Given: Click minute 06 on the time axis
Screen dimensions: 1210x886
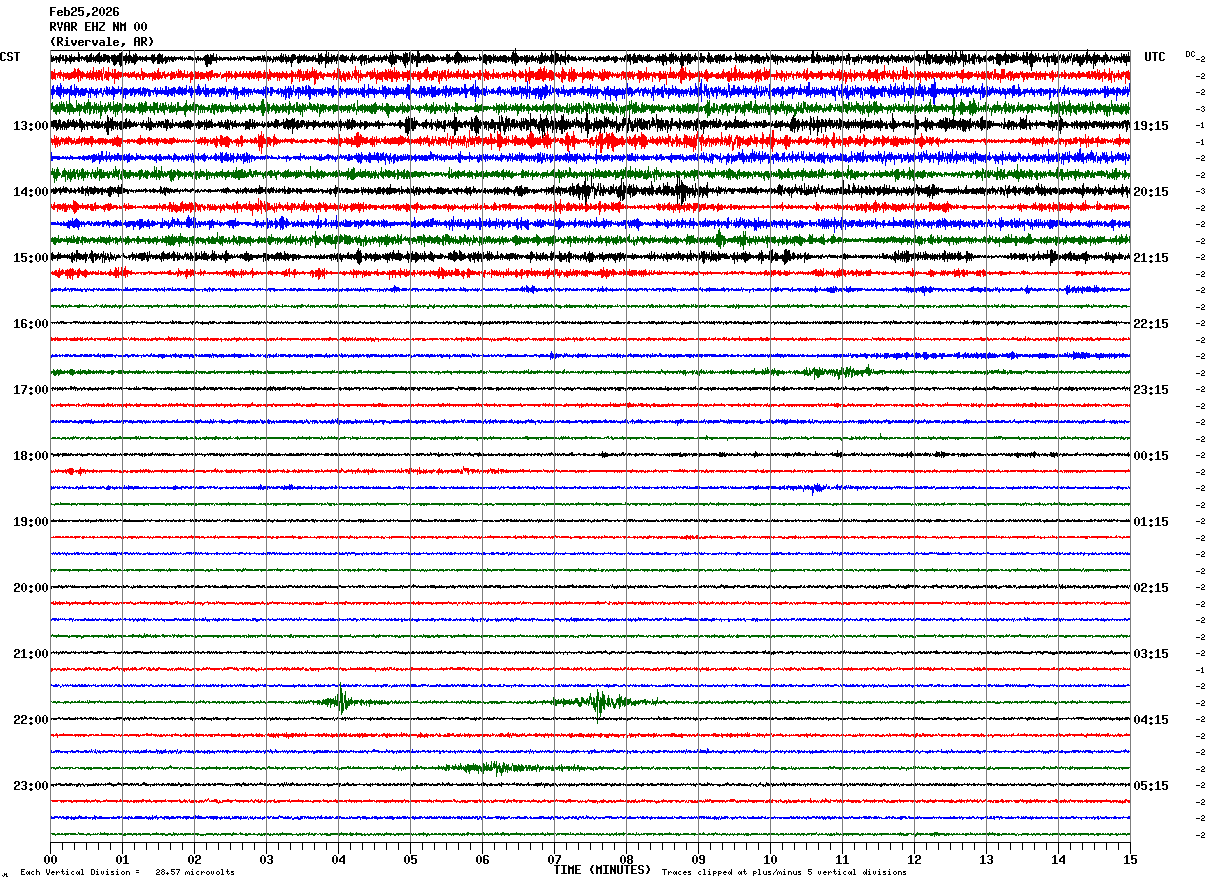Looking at the screenshot, I should [x=482, y=859].
